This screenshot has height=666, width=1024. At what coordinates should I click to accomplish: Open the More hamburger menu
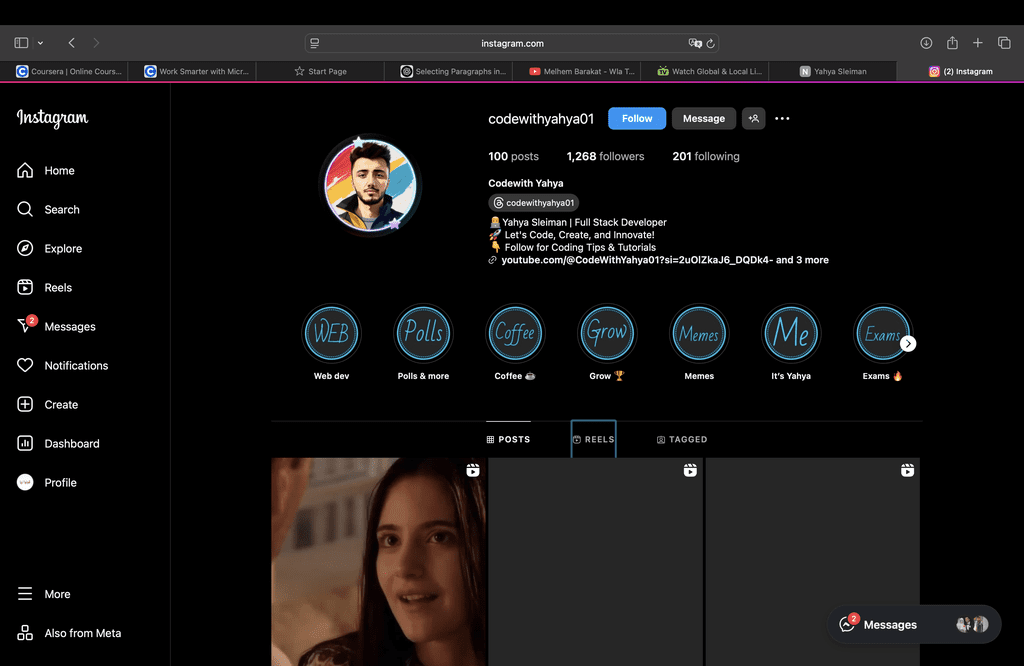click(26, 594)
